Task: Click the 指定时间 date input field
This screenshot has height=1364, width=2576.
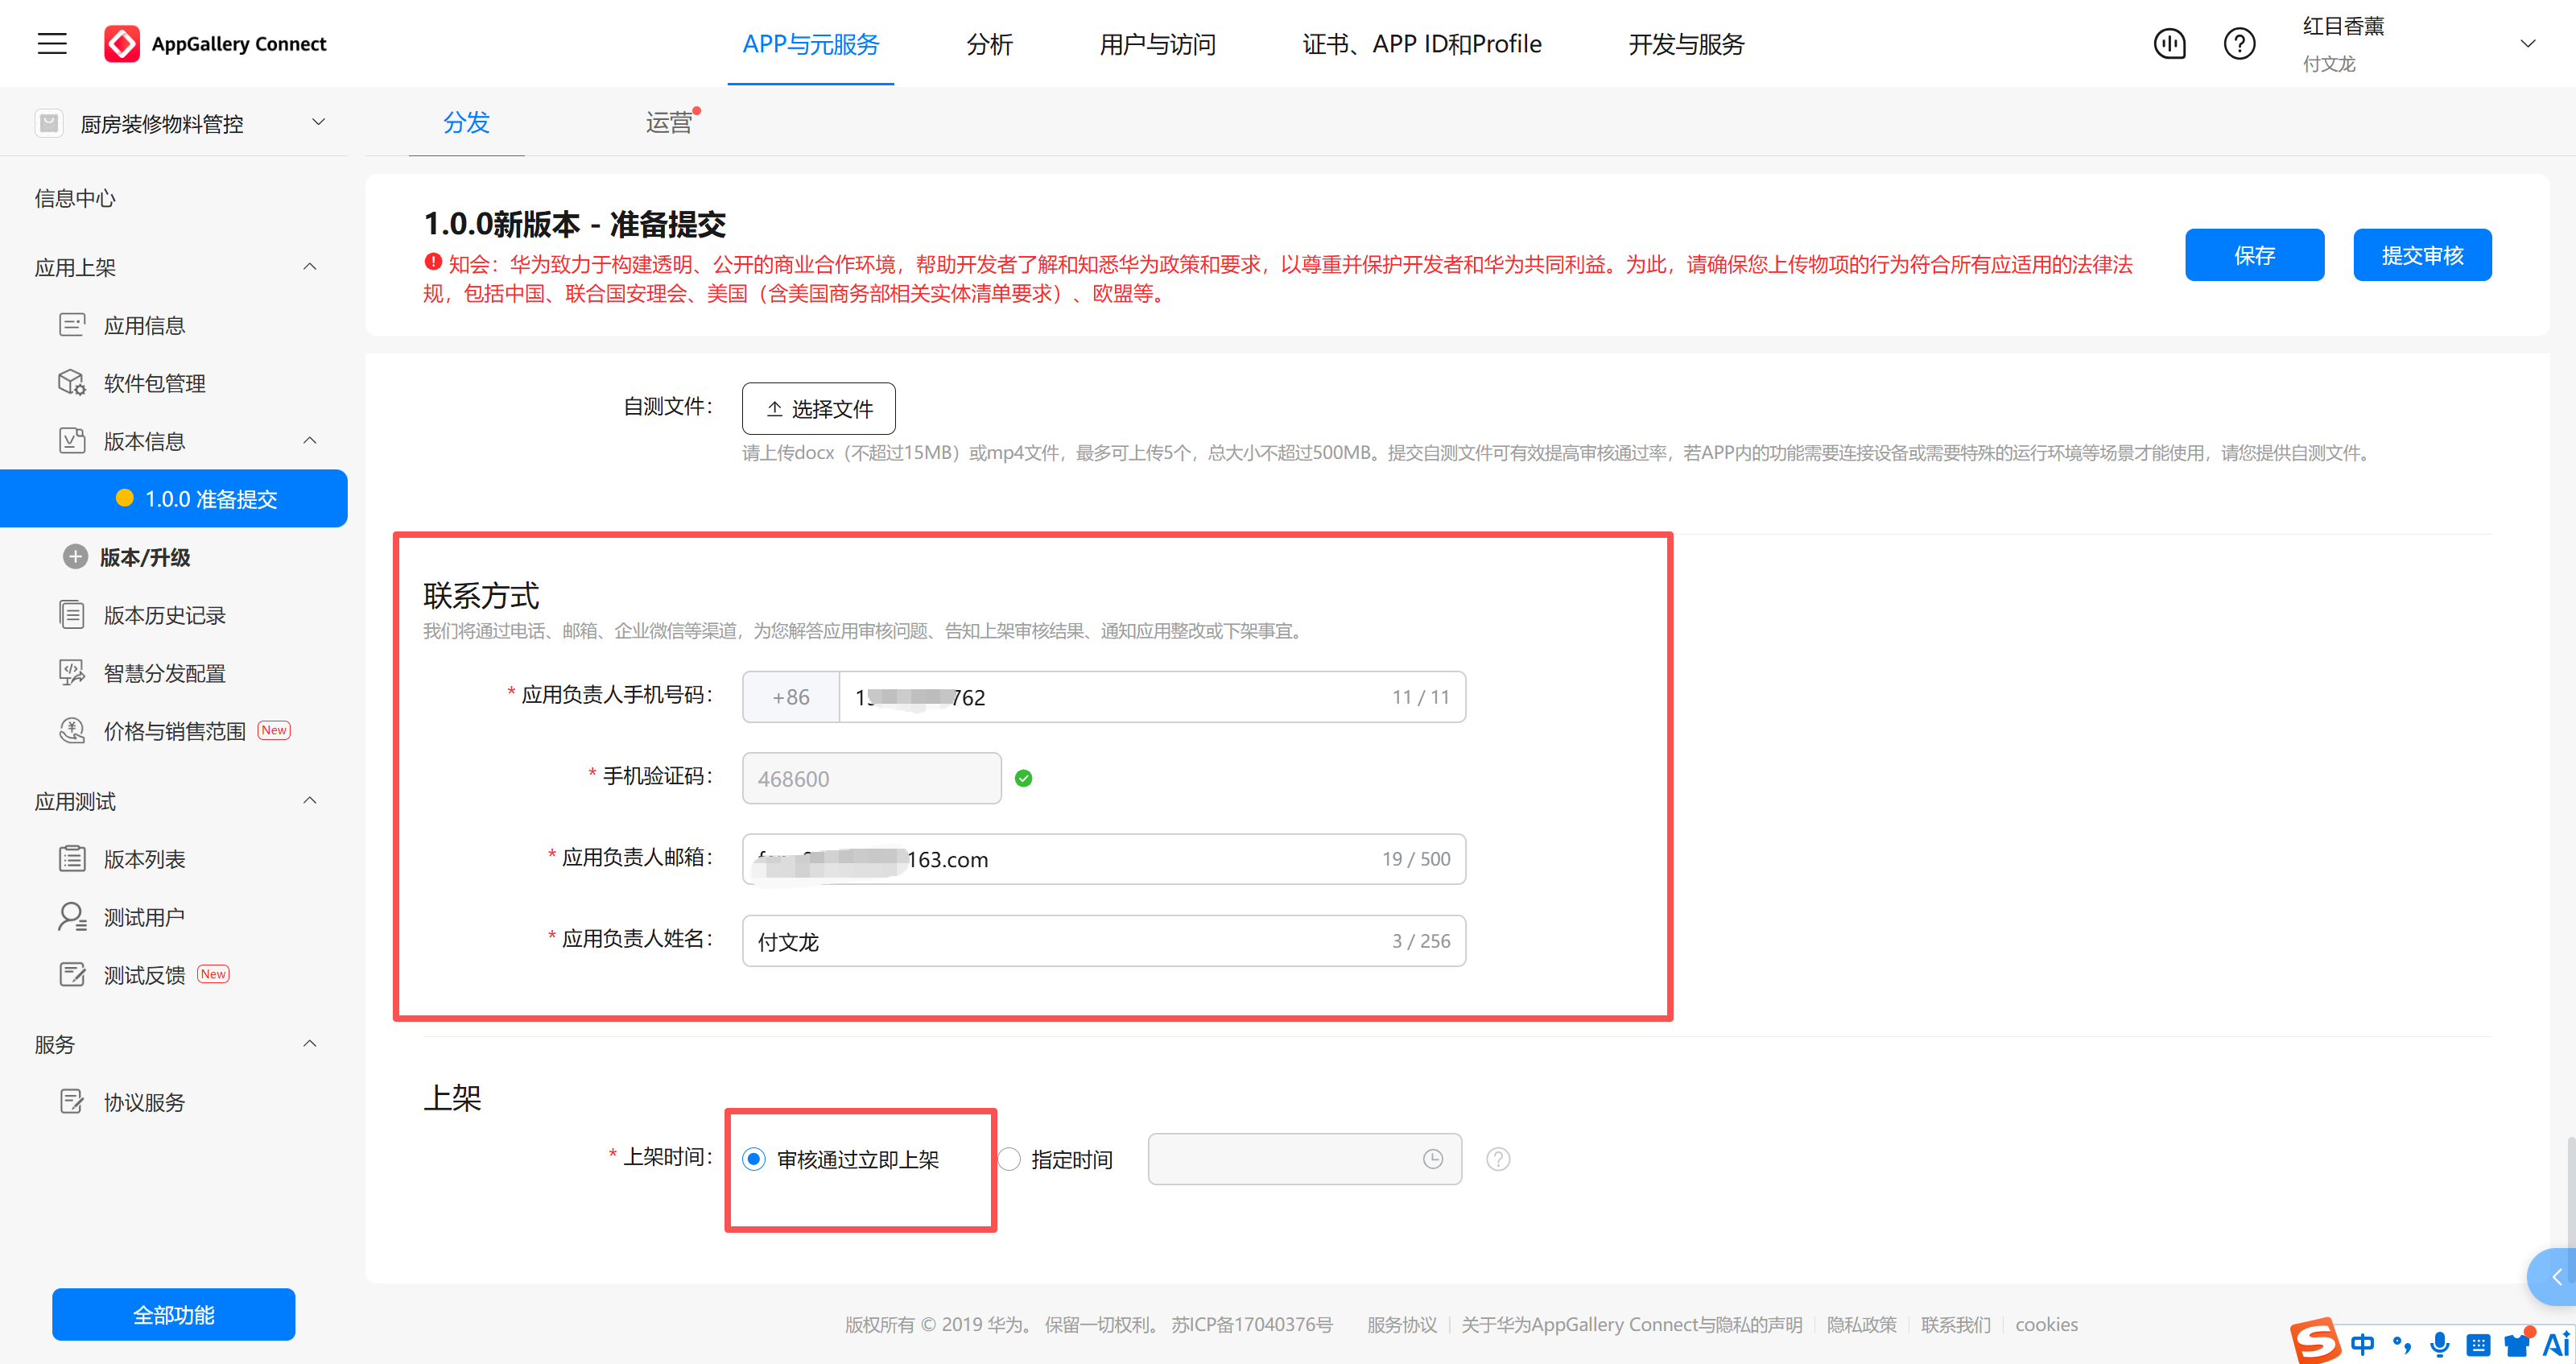Action: [x=1305, y=1159]
